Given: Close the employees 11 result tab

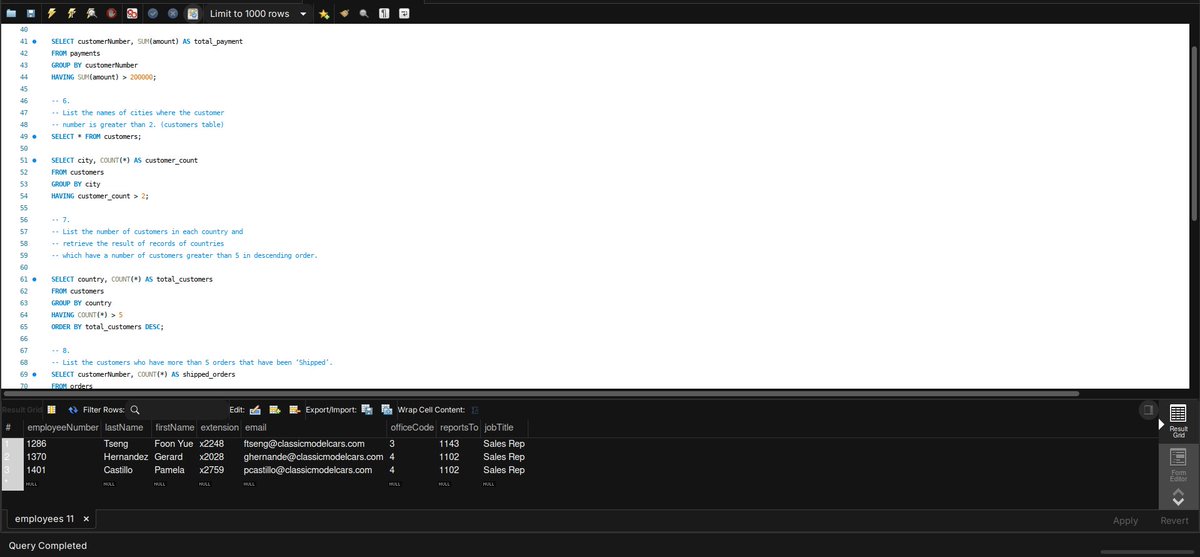Looking at the screenshot, I should [x=86, y=520].
